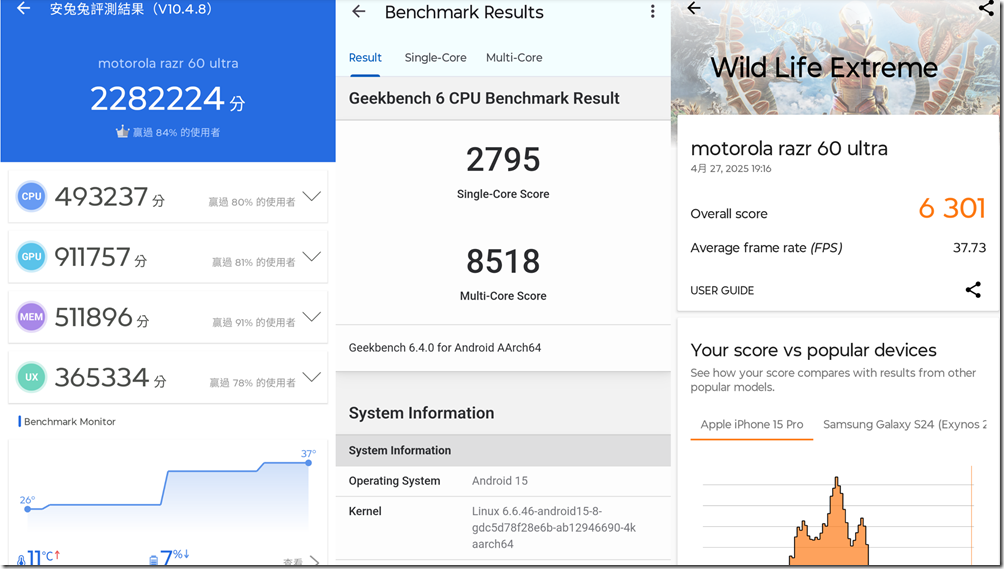This screenshot has height=569, width=1004.
Task: Share the result beside USER GUIDE
Action: 973,290
